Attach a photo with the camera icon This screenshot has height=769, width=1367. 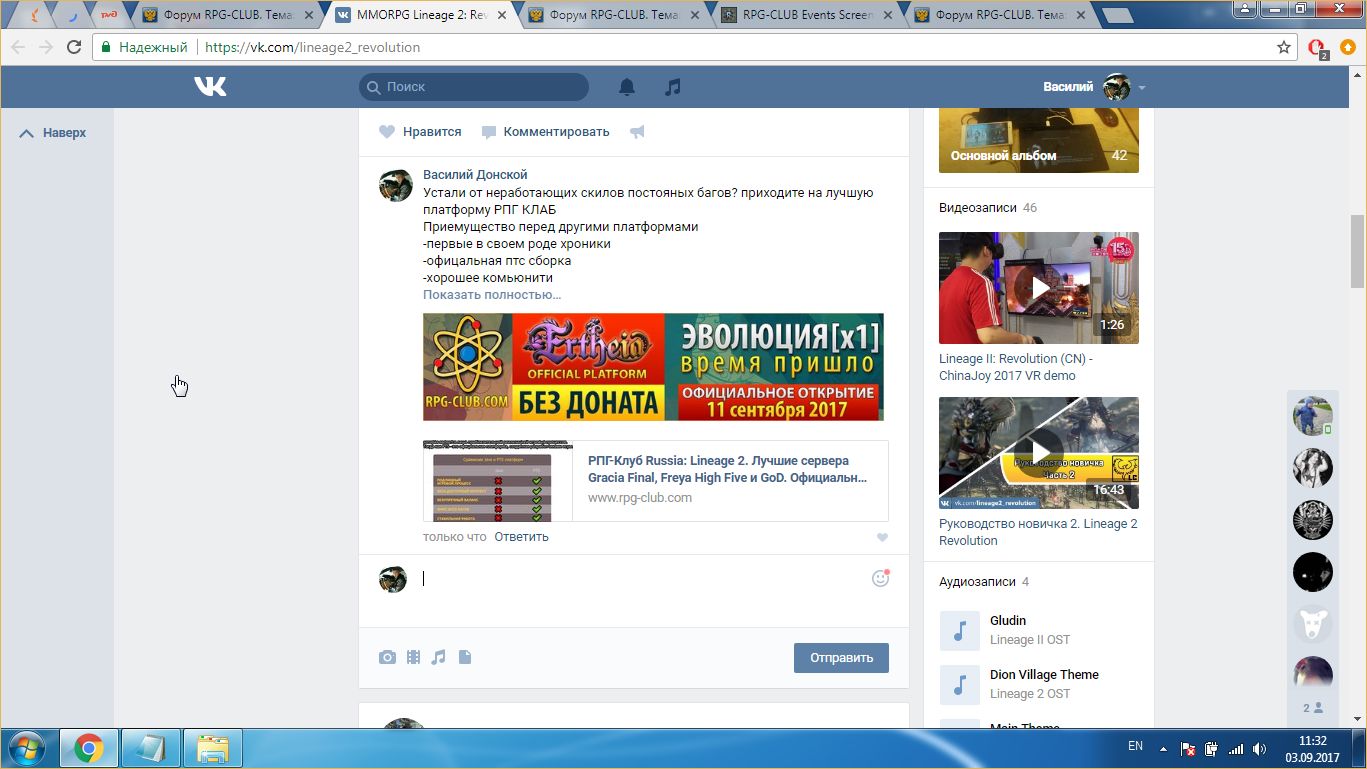click(x=387, y=657)
